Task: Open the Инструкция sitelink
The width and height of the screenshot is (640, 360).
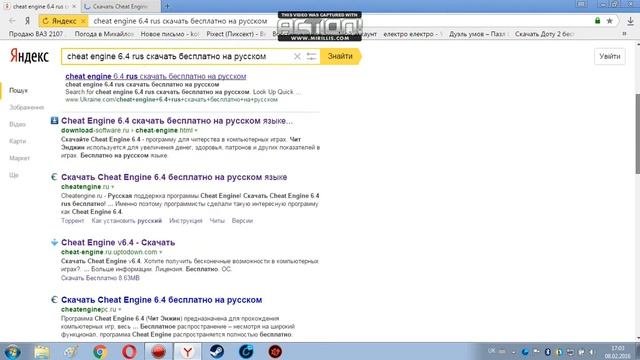Action: tap(186, 221)
